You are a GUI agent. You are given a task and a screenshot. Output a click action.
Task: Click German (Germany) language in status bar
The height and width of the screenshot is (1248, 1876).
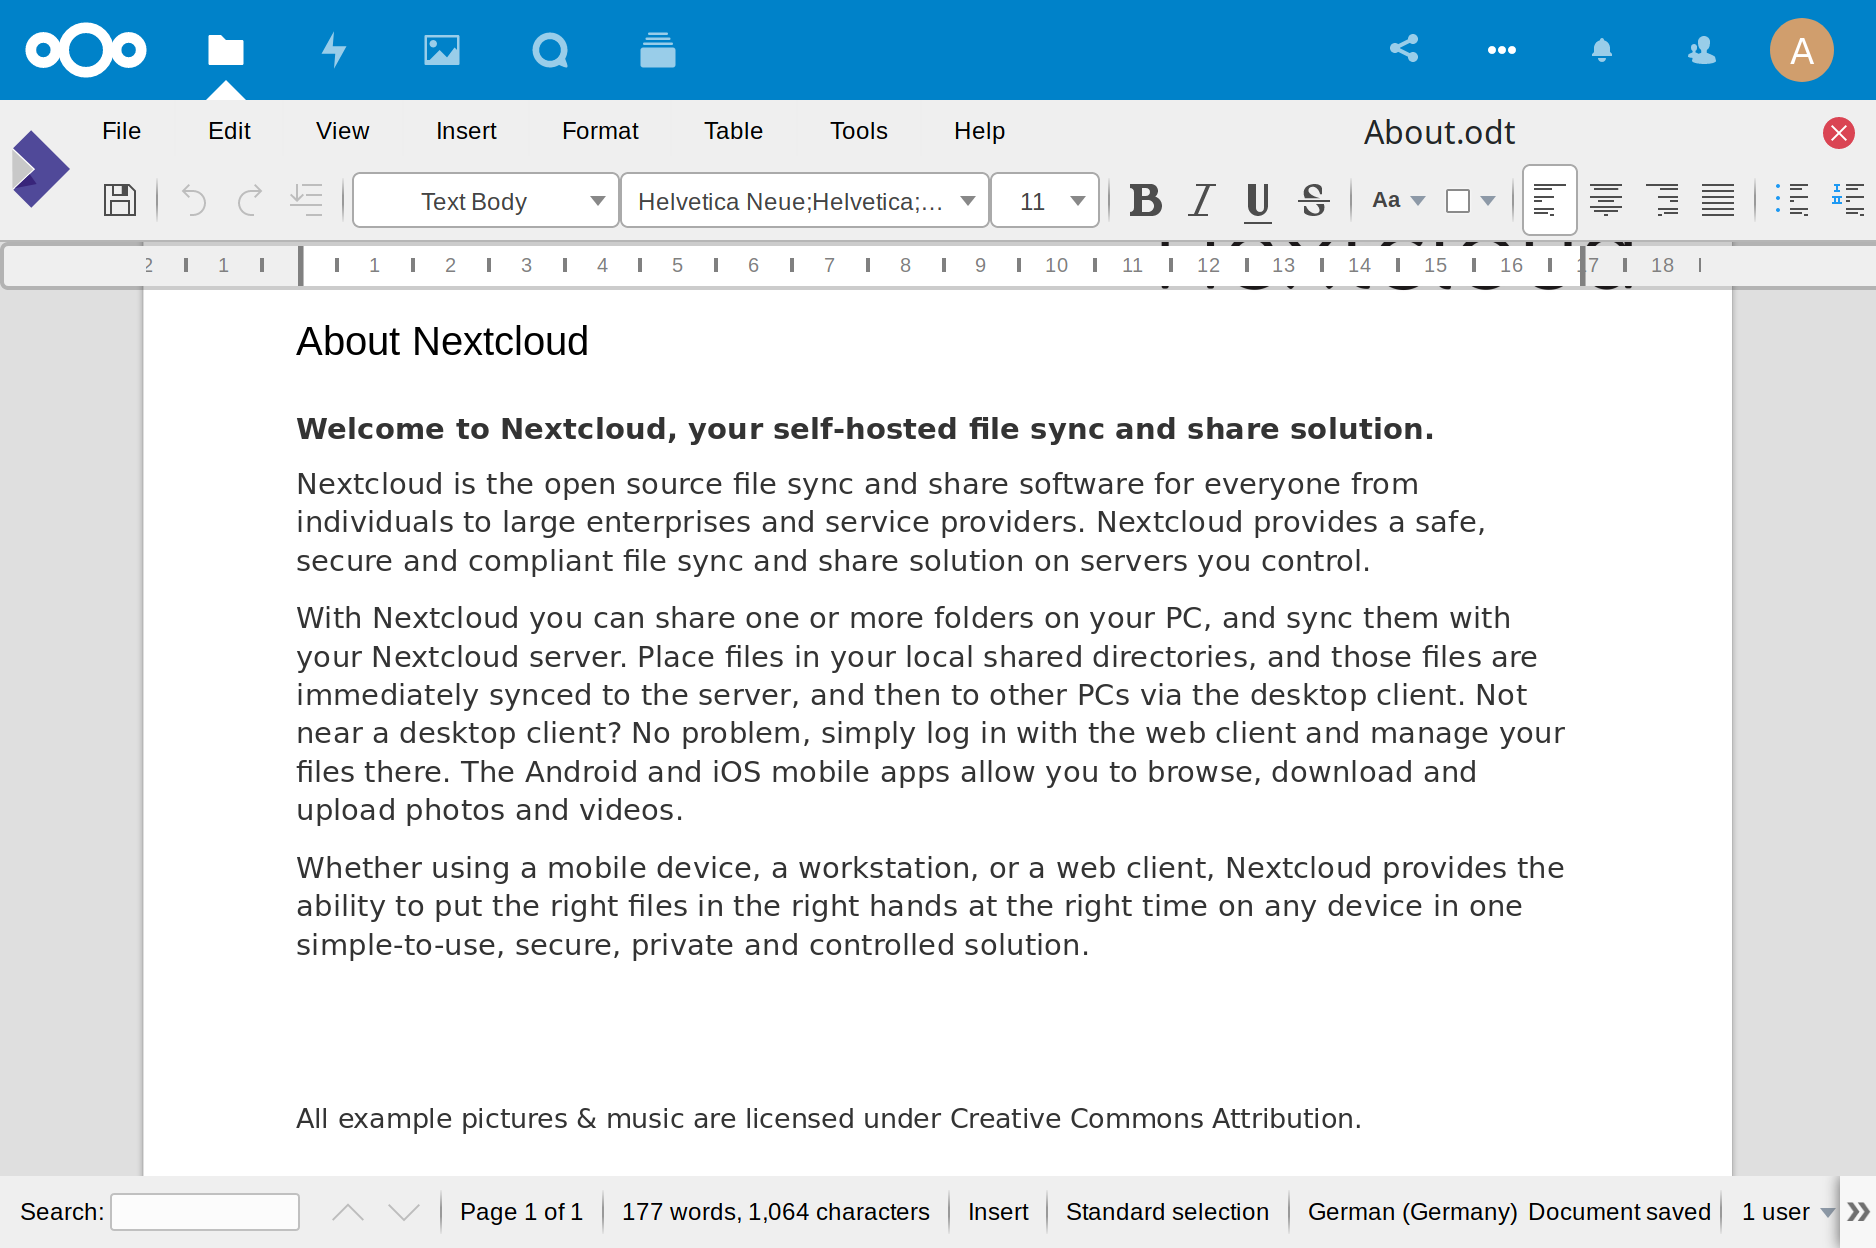[1412, 1212]
